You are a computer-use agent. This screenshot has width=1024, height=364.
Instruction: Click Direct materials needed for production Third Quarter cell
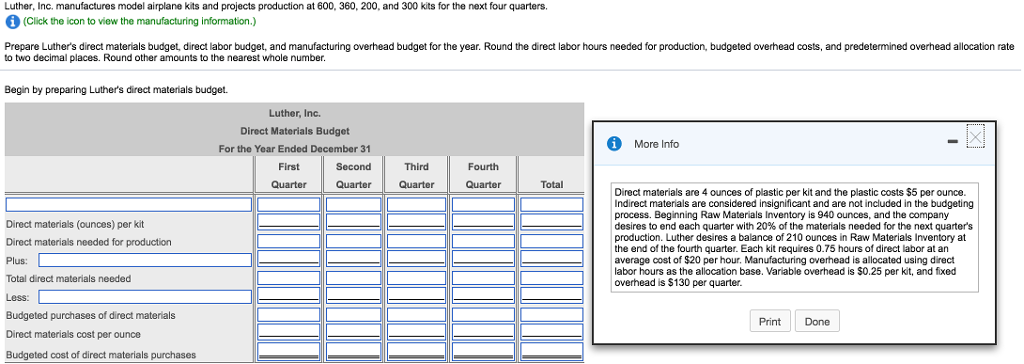(x=416, y=241)
